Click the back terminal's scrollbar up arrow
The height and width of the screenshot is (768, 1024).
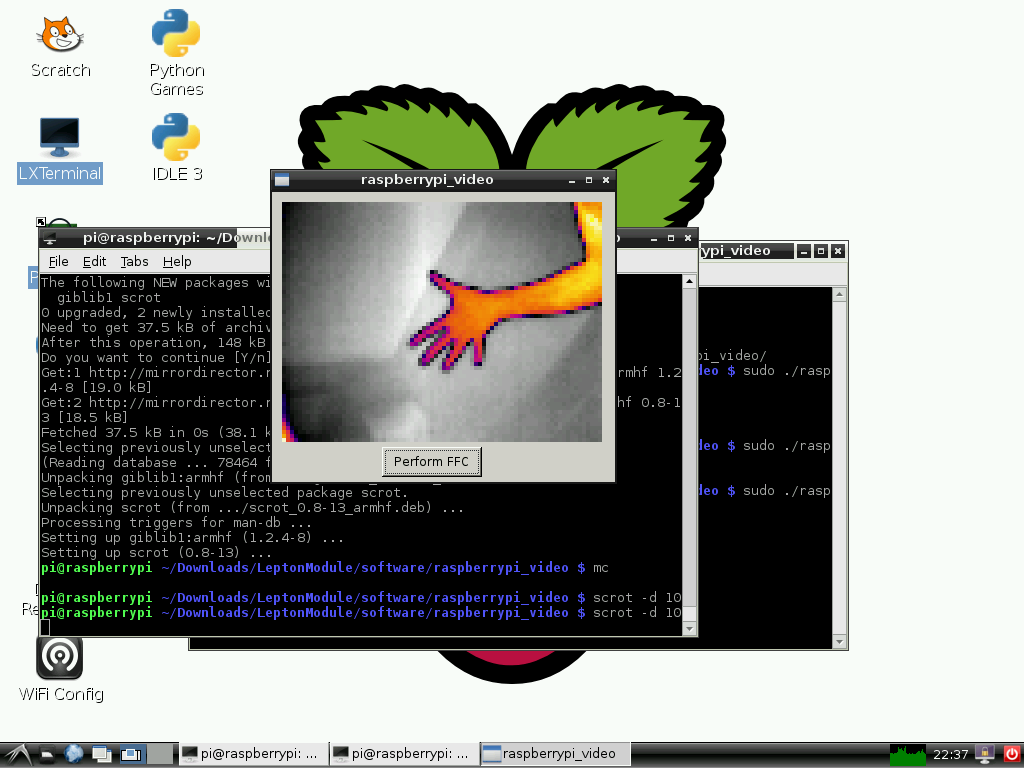tap(840, 295)
